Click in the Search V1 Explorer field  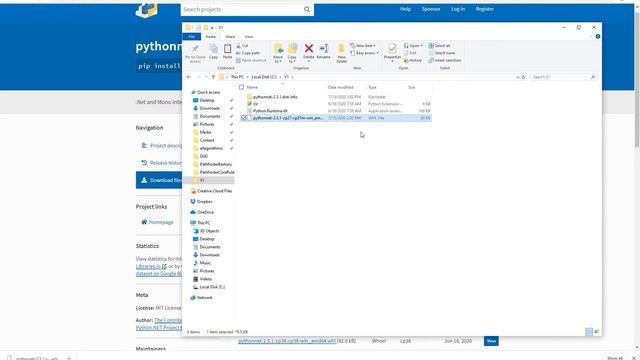pyautogui.click(x=563, y=77)
